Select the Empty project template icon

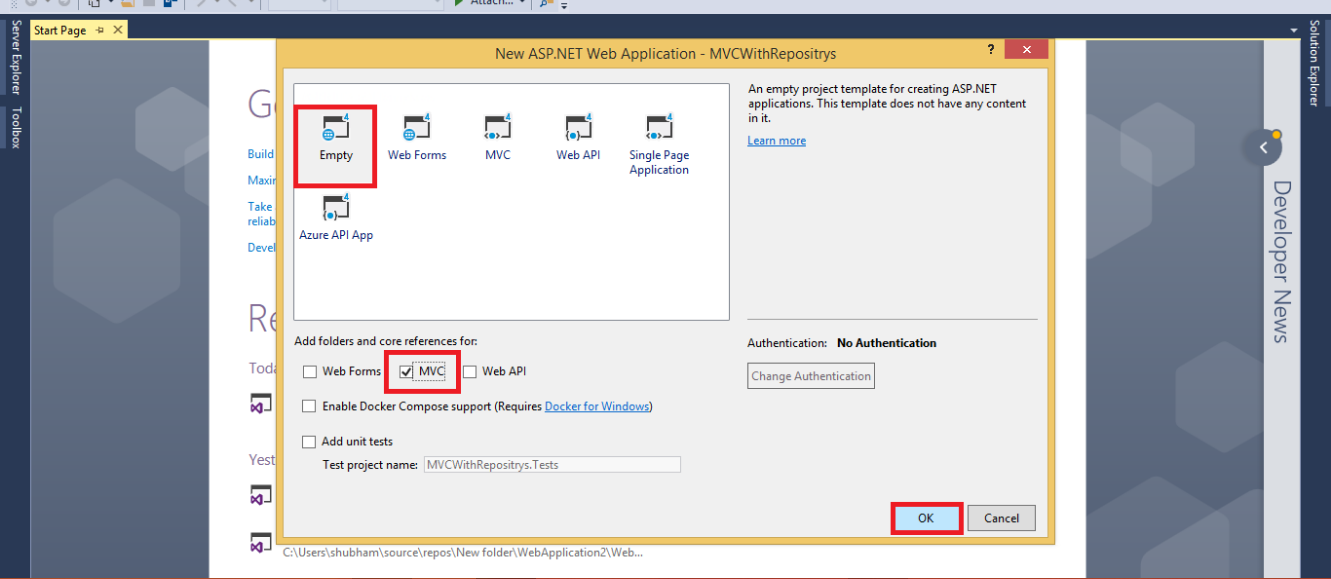point(336,128)
